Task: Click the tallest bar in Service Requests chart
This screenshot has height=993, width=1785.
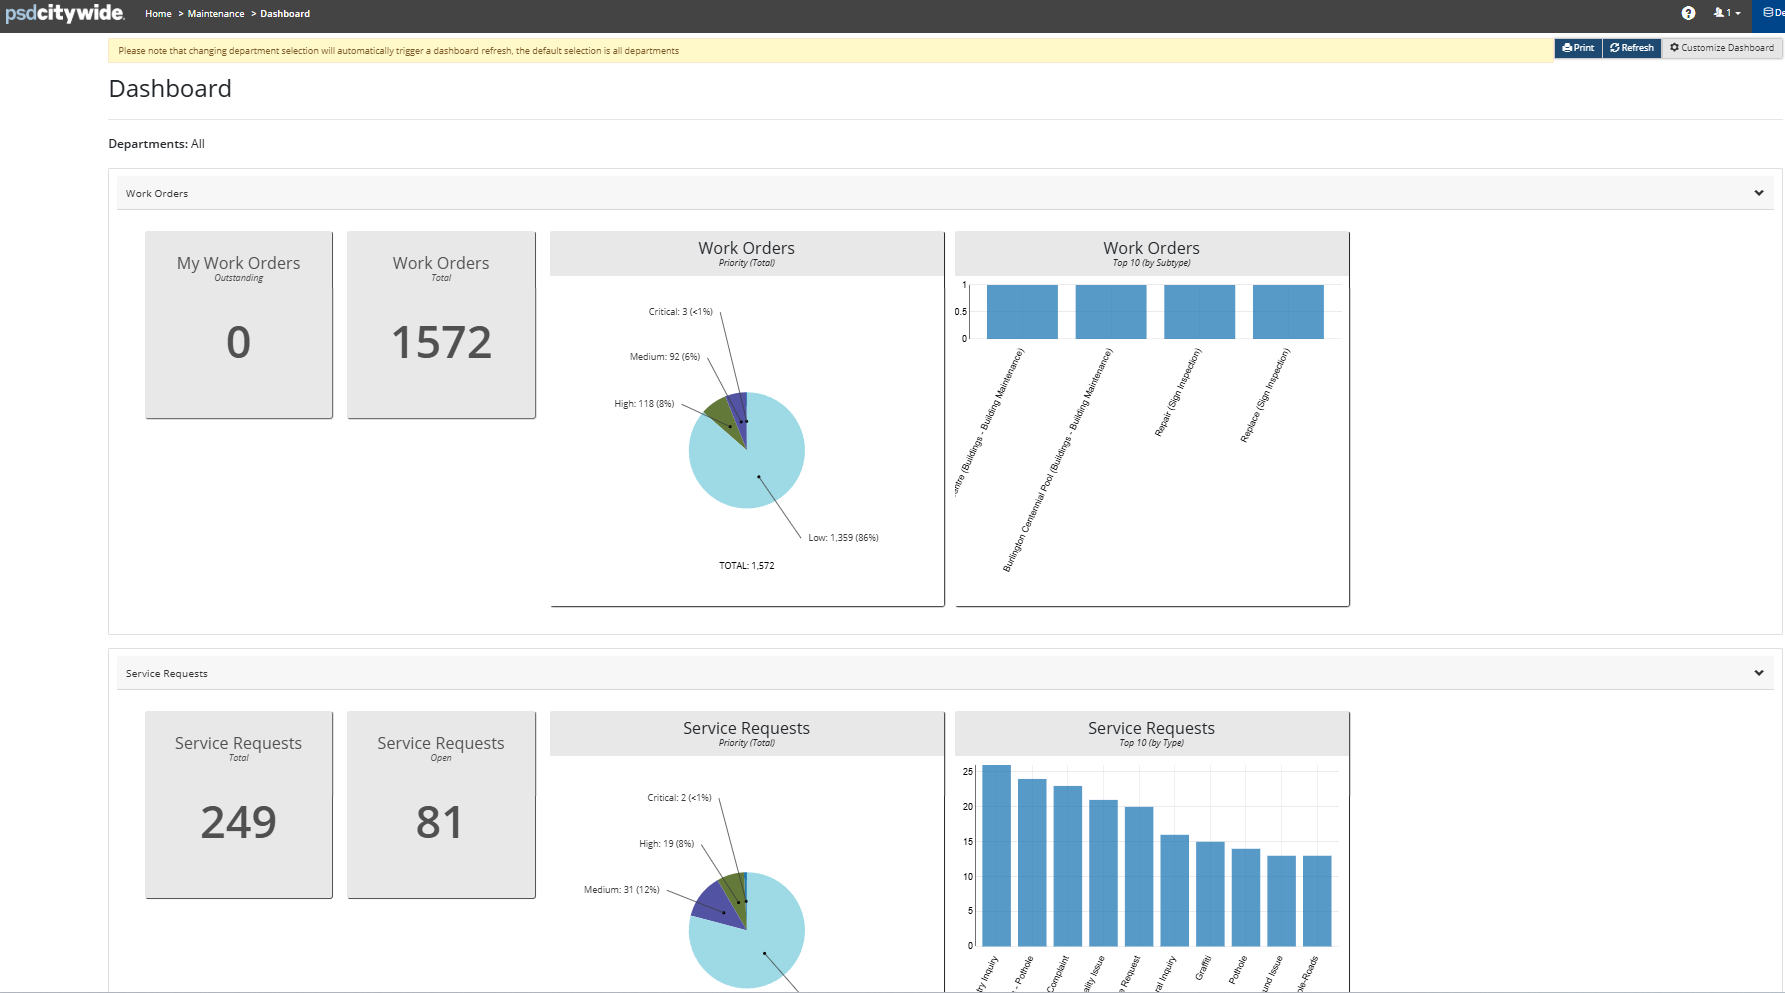Action: (996, 855)
